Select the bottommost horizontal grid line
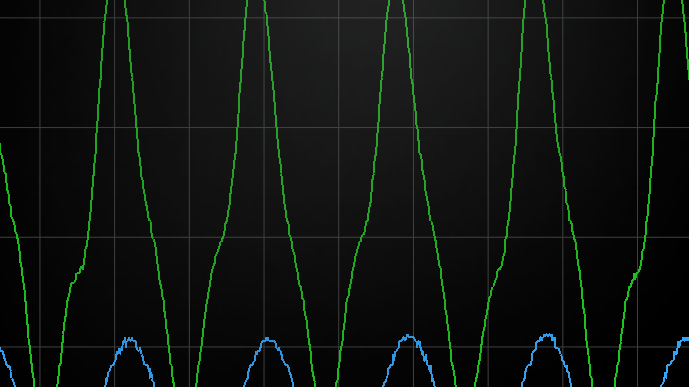Viewport: 689px width, 387px height. pos(344,347)
